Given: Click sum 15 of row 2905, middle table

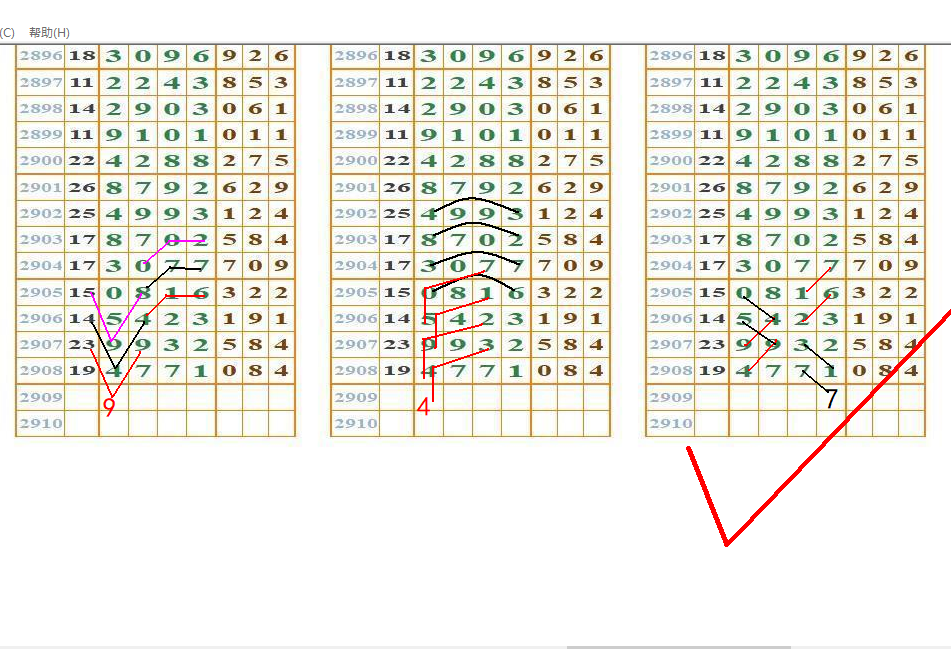Looking at the screenshot, I should (x=397, y=292).
